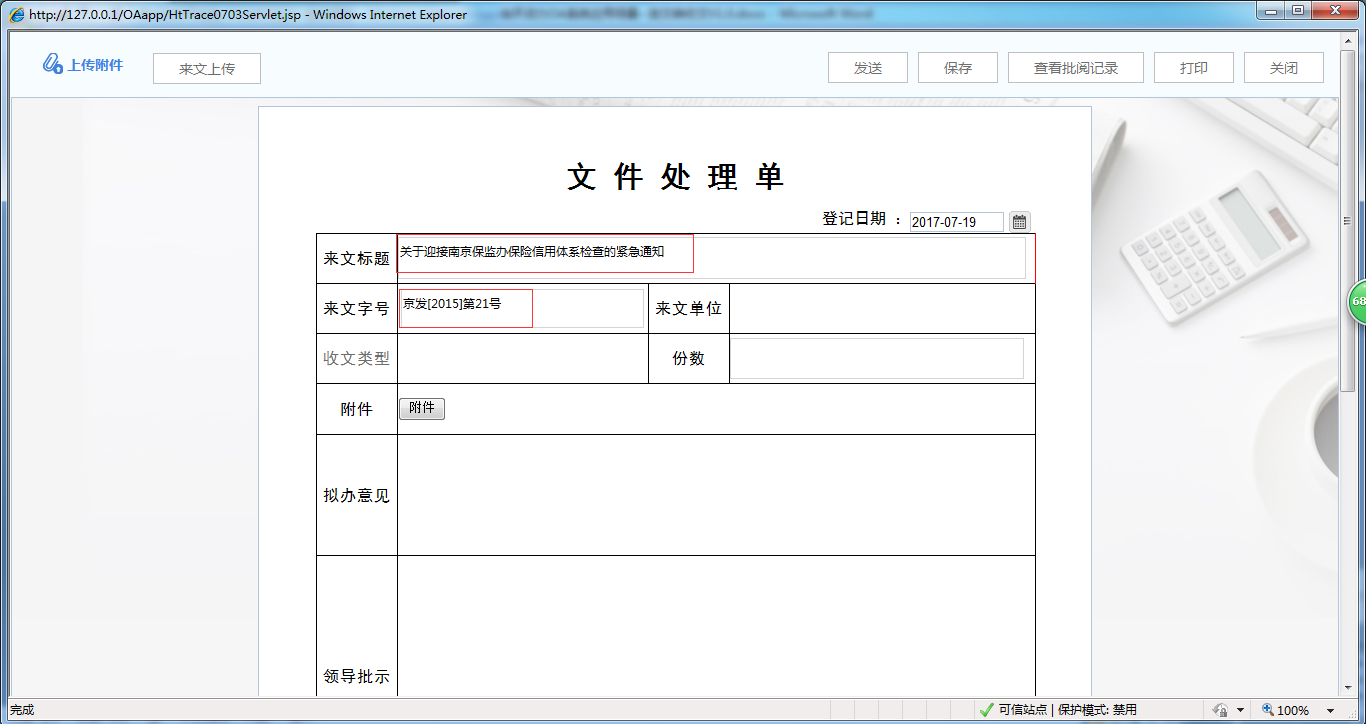Click the 发送 button to send

tap(867, 67)
